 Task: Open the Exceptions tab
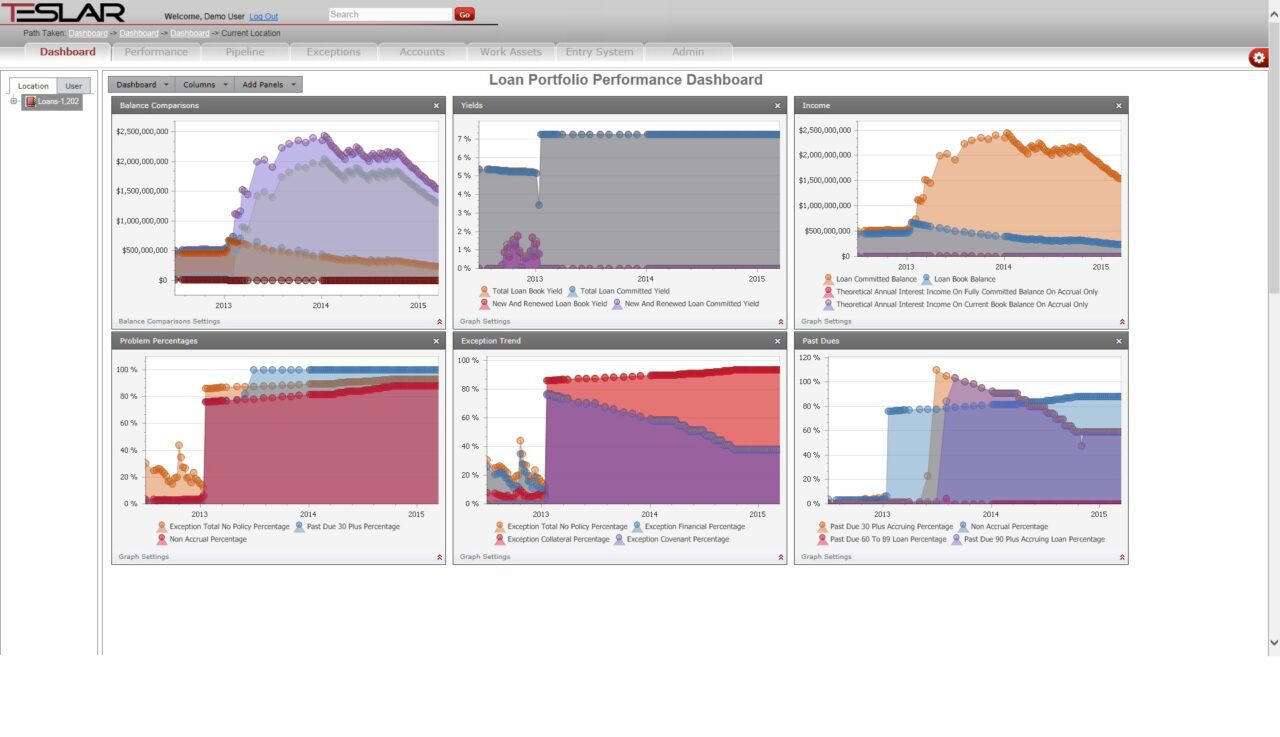(333, 52)
